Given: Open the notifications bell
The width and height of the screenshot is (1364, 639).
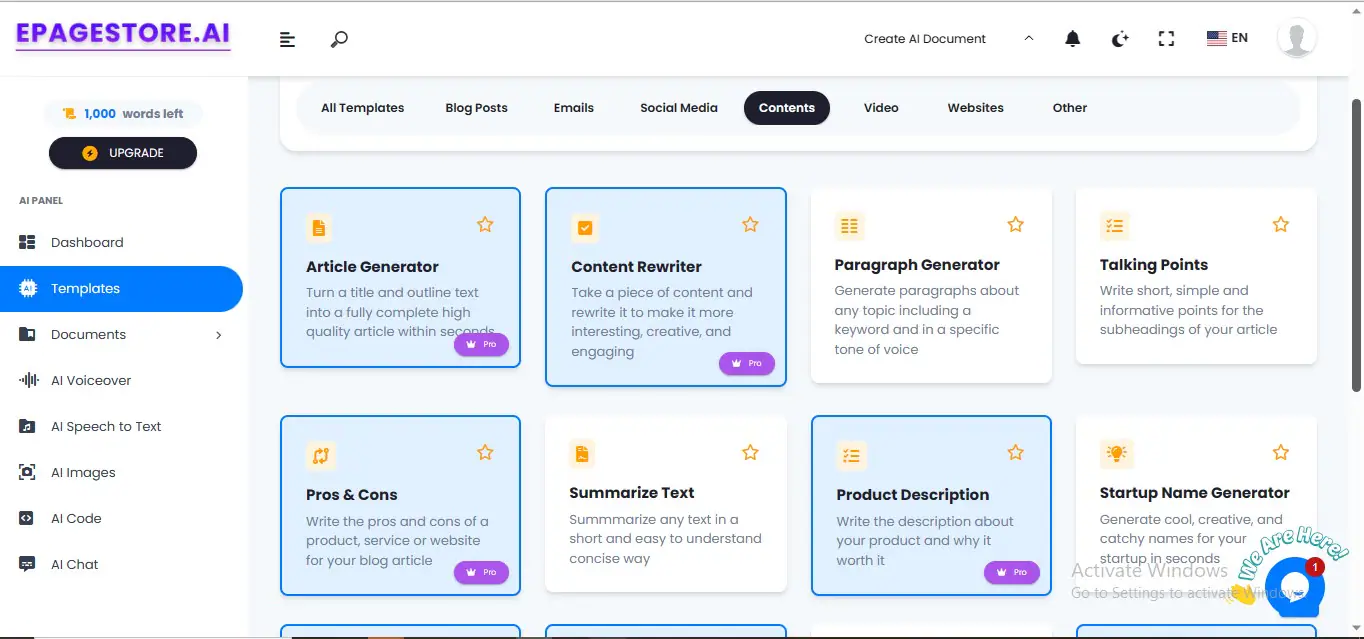Looking at the screenshot, I should pyautogui.click(x=1073, y=39).
